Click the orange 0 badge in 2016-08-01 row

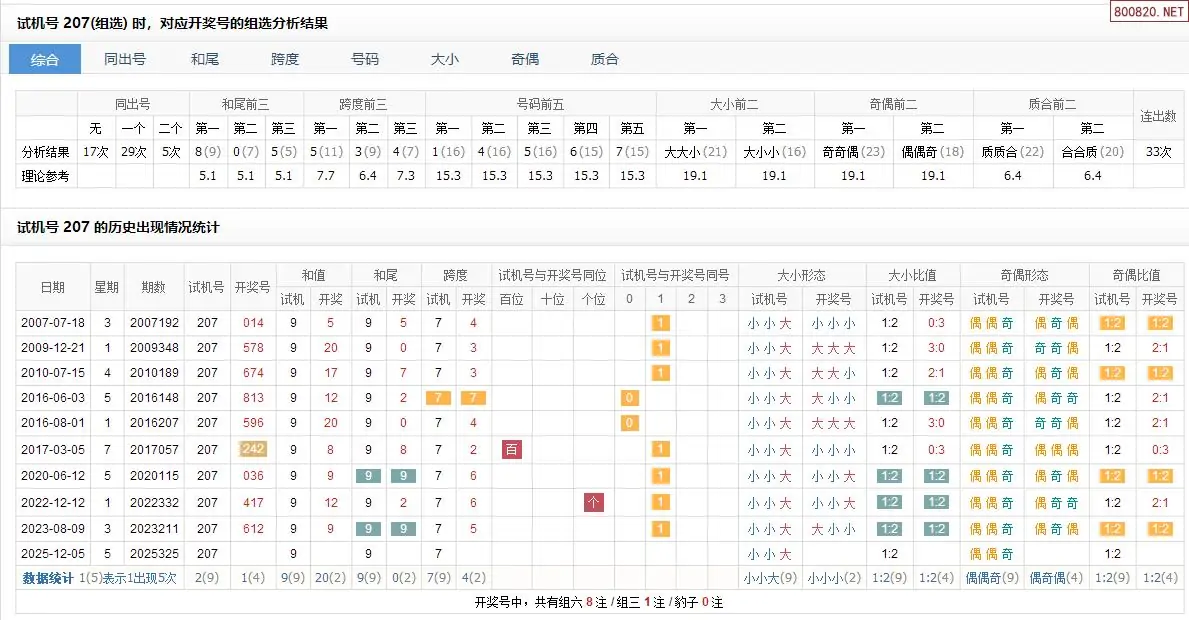click(x=629, y=423)
